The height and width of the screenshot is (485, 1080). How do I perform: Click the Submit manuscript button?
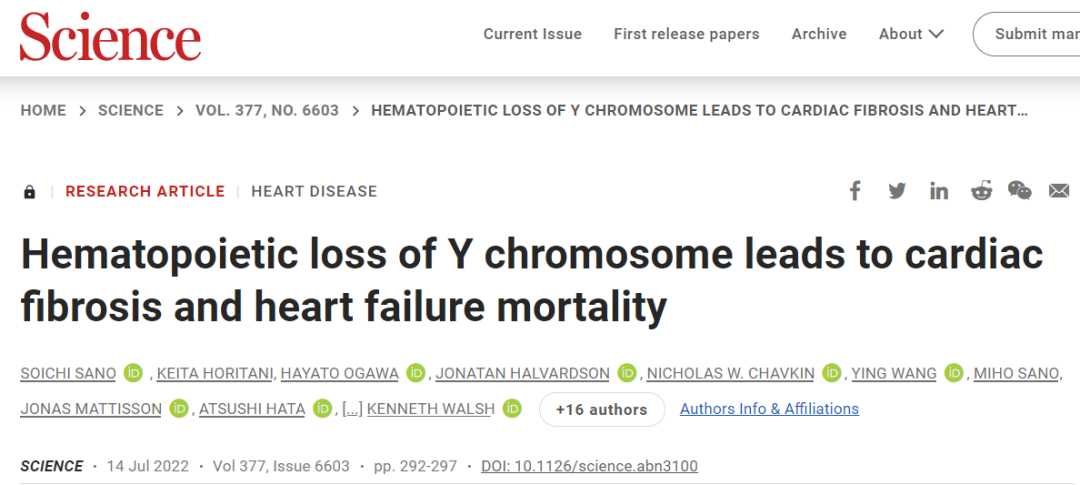click(1027, 34)
